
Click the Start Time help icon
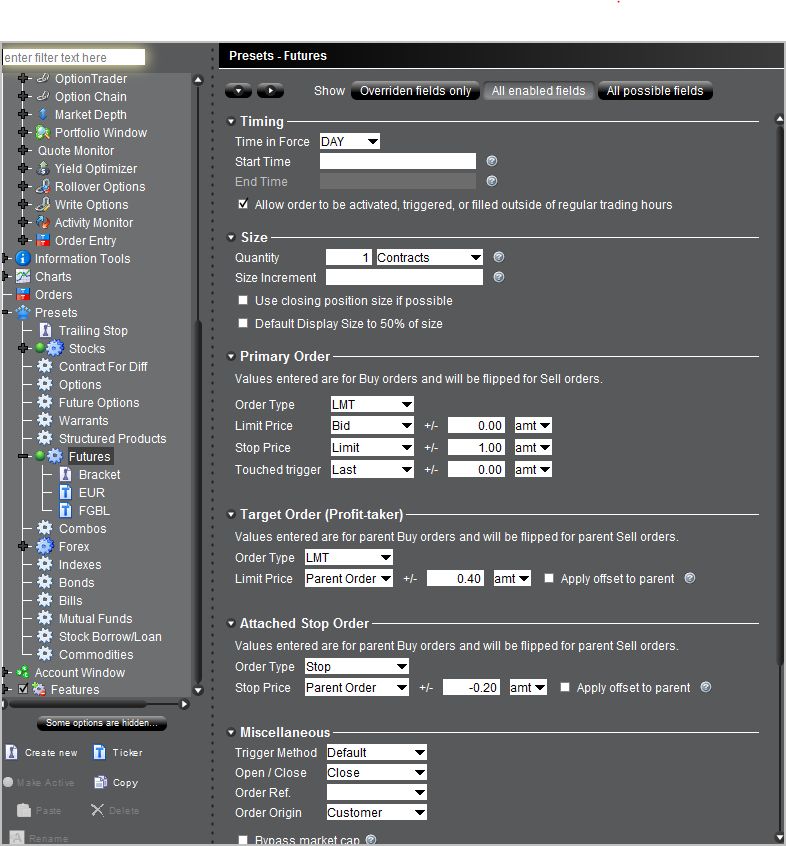tap(491, 161)
